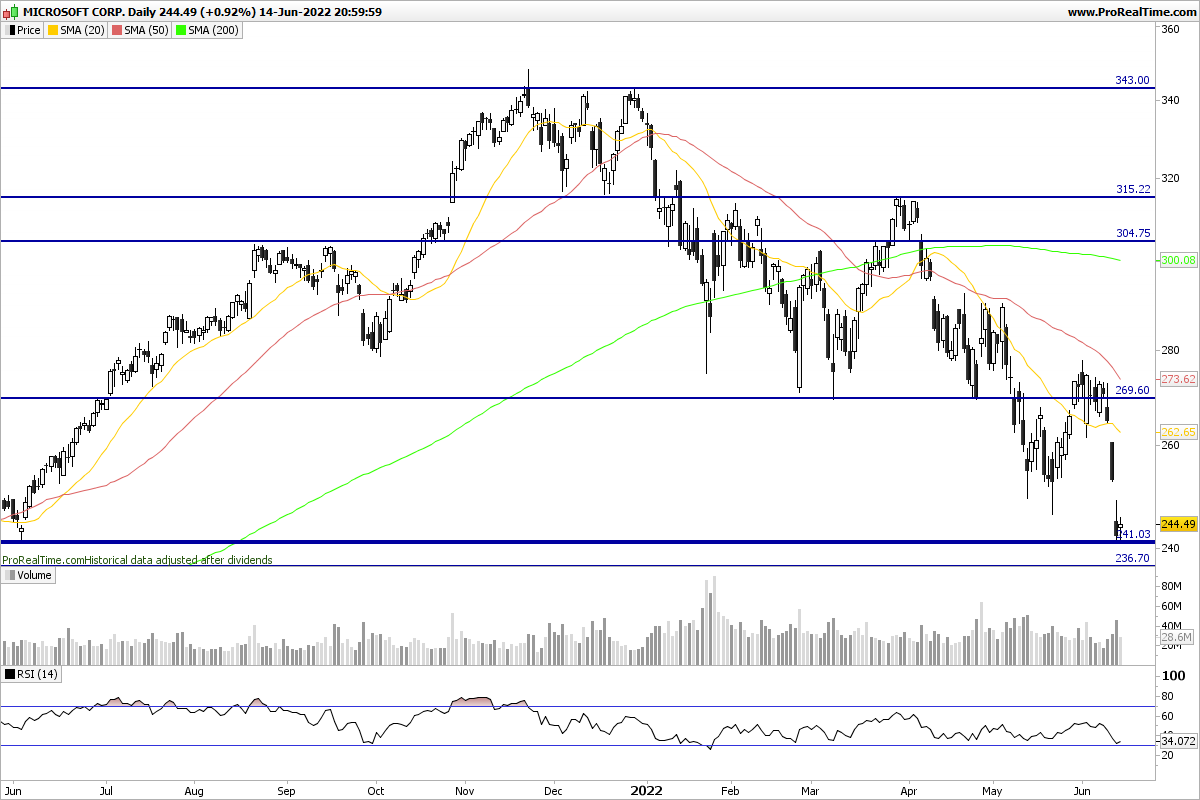This screenshot has width=1200, height=800.
Task: Open the RSI (14) panel label
Action: (x=31, y=674)
